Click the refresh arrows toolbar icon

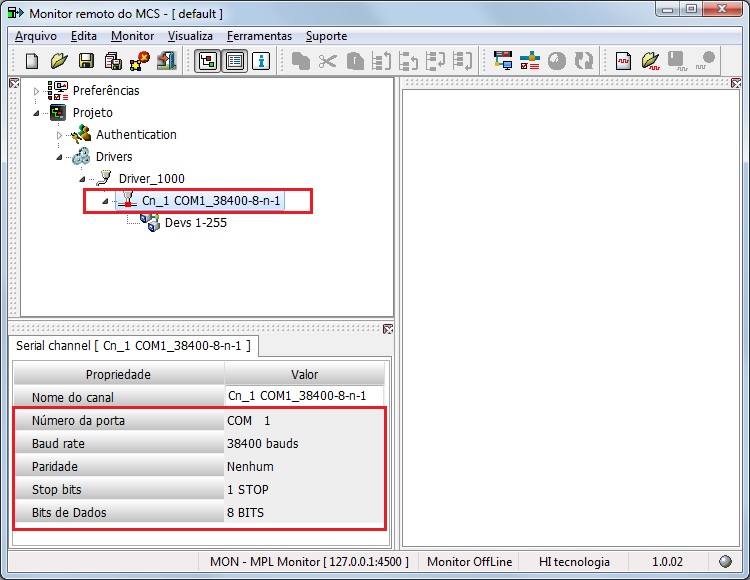[x=584, y=61]
